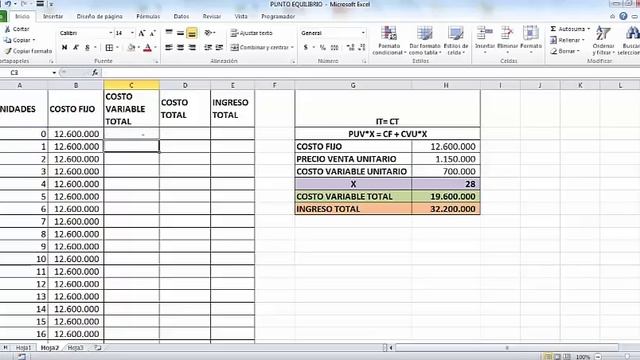This screenshot has height=360, width=640.
Task: Click Combinar y centrar button
Action: click(260, 48)
